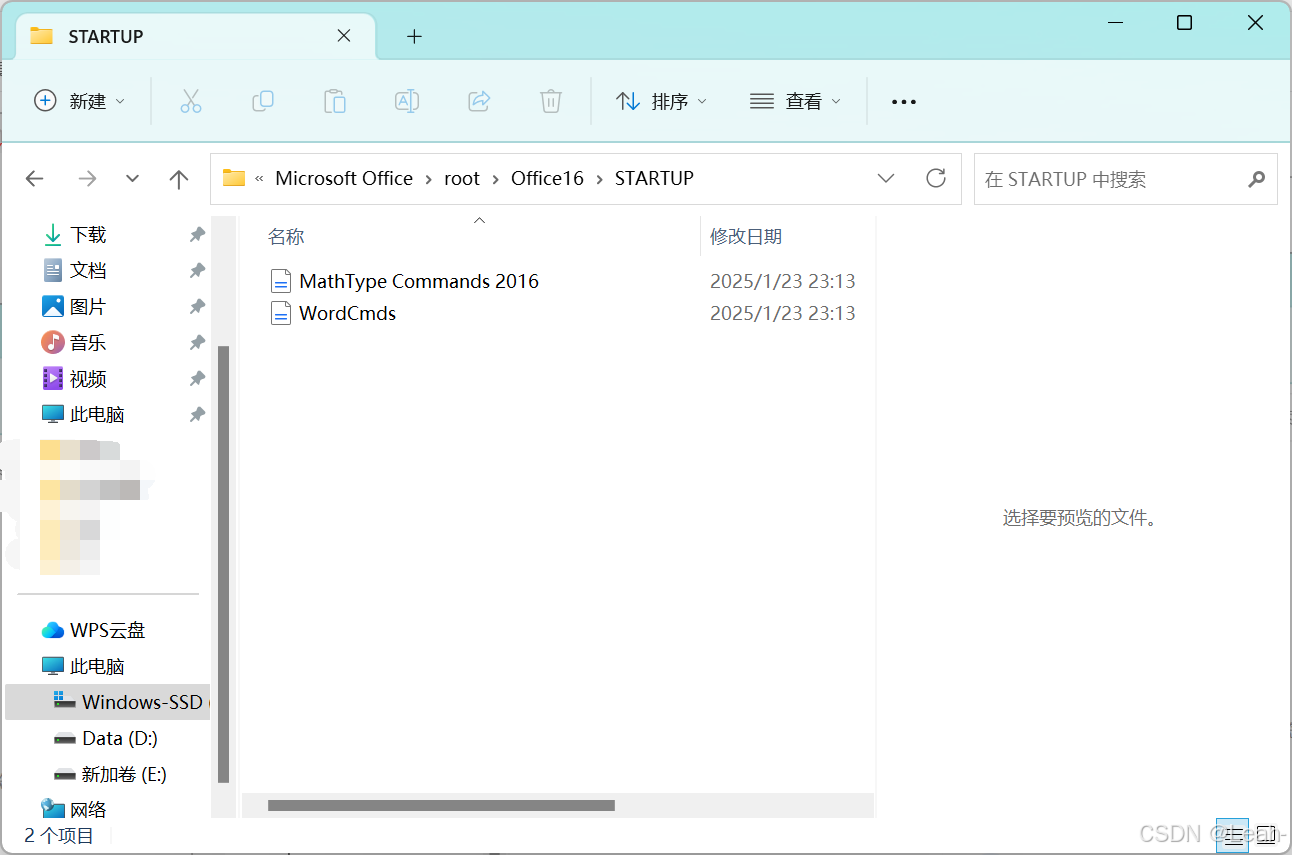Open 文档 Documents in quick access
The width and height of the screenshot is (1292, 855).
click(x=88, y=270)
